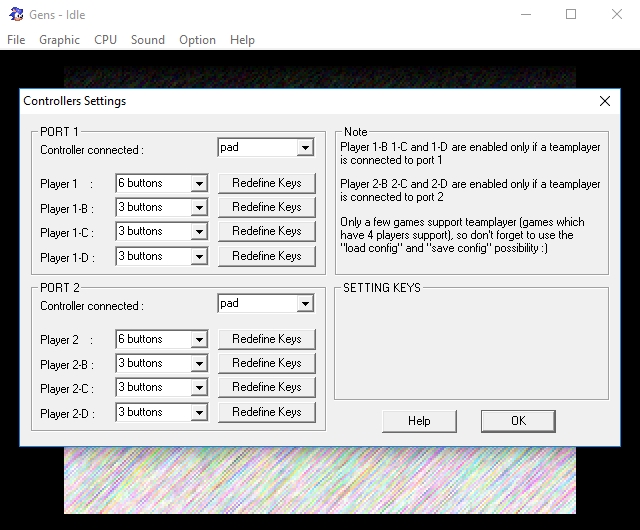Click Port 1 'Controller connected :' label
640x530 pixels.
click(92, 150)
